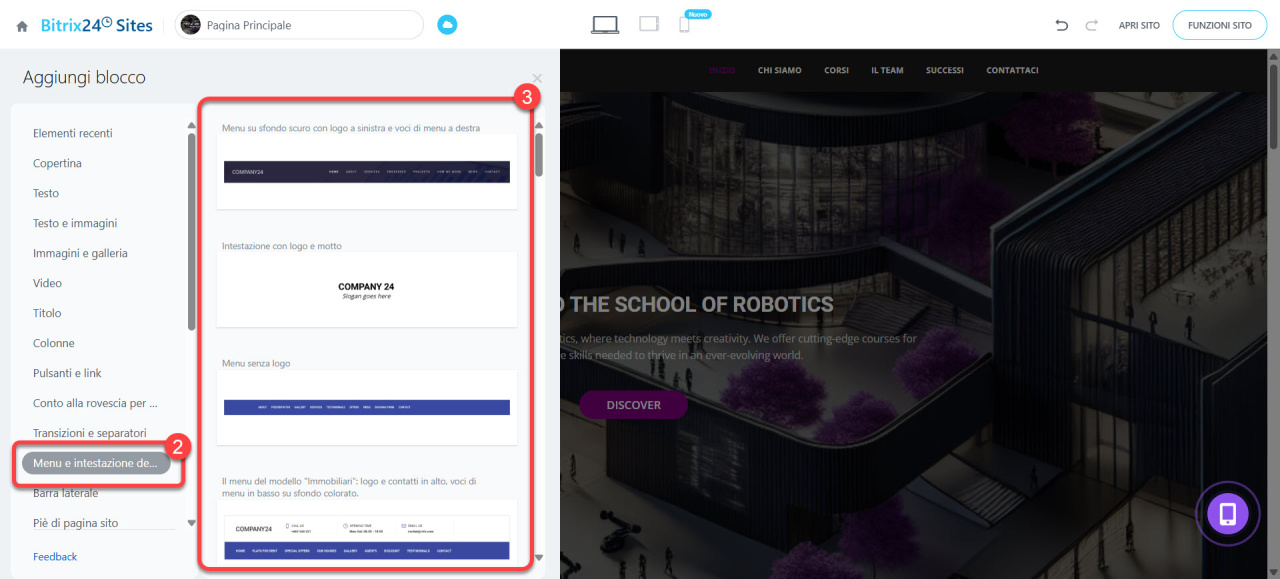
Task: Click category list scroll-down arrow
Action: click(x=192, y=523)
